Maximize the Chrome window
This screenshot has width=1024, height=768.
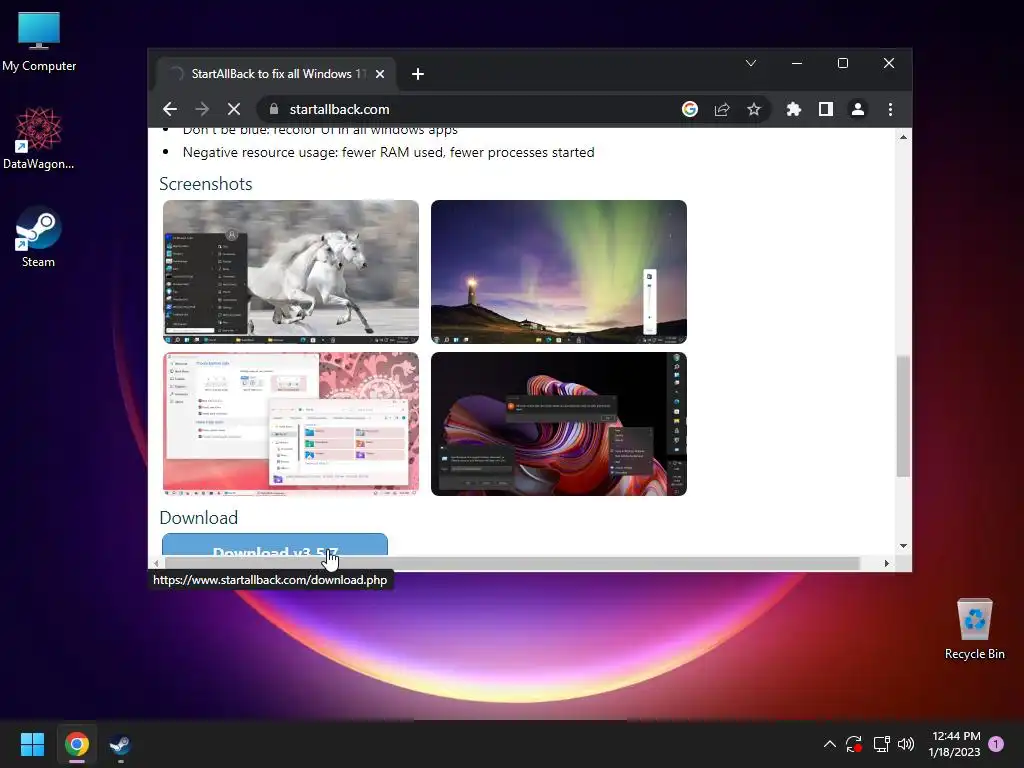[x=842, y=63]
